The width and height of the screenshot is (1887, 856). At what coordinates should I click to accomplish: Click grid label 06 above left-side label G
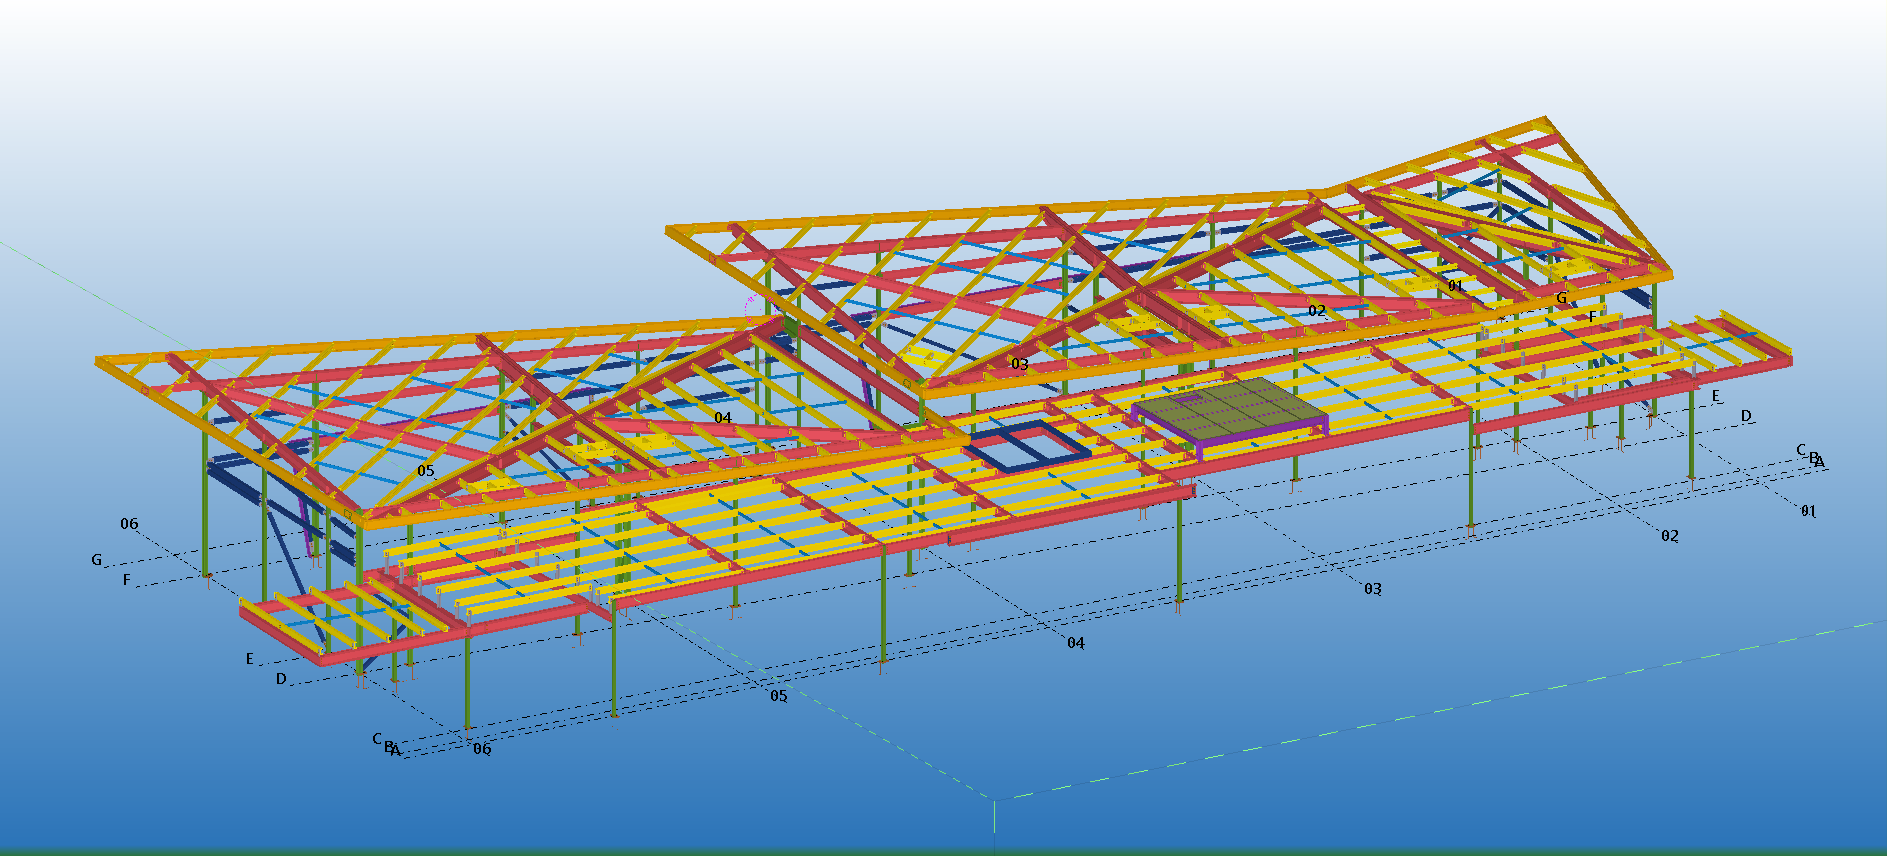(129, 524)
